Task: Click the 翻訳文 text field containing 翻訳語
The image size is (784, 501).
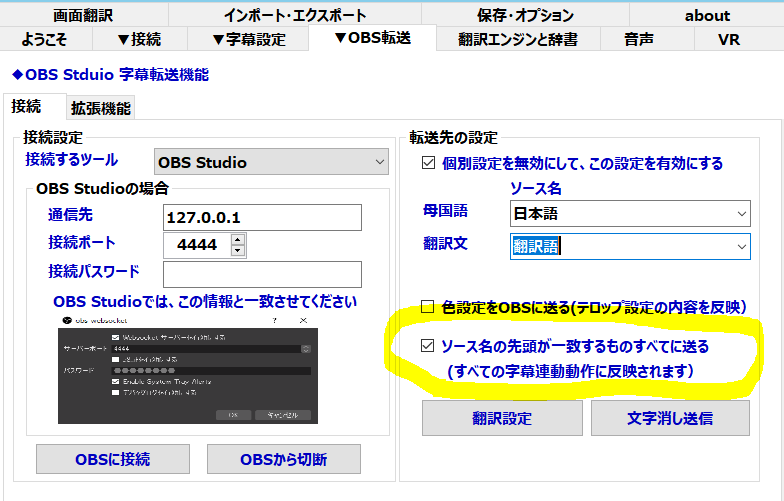Action: [622, 246]
